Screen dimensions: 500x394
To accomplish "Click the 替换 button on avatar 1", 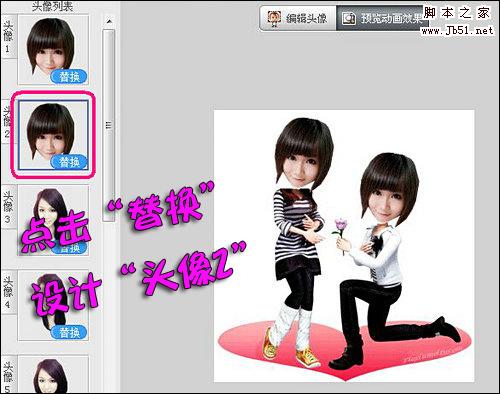I will point(69,77).
